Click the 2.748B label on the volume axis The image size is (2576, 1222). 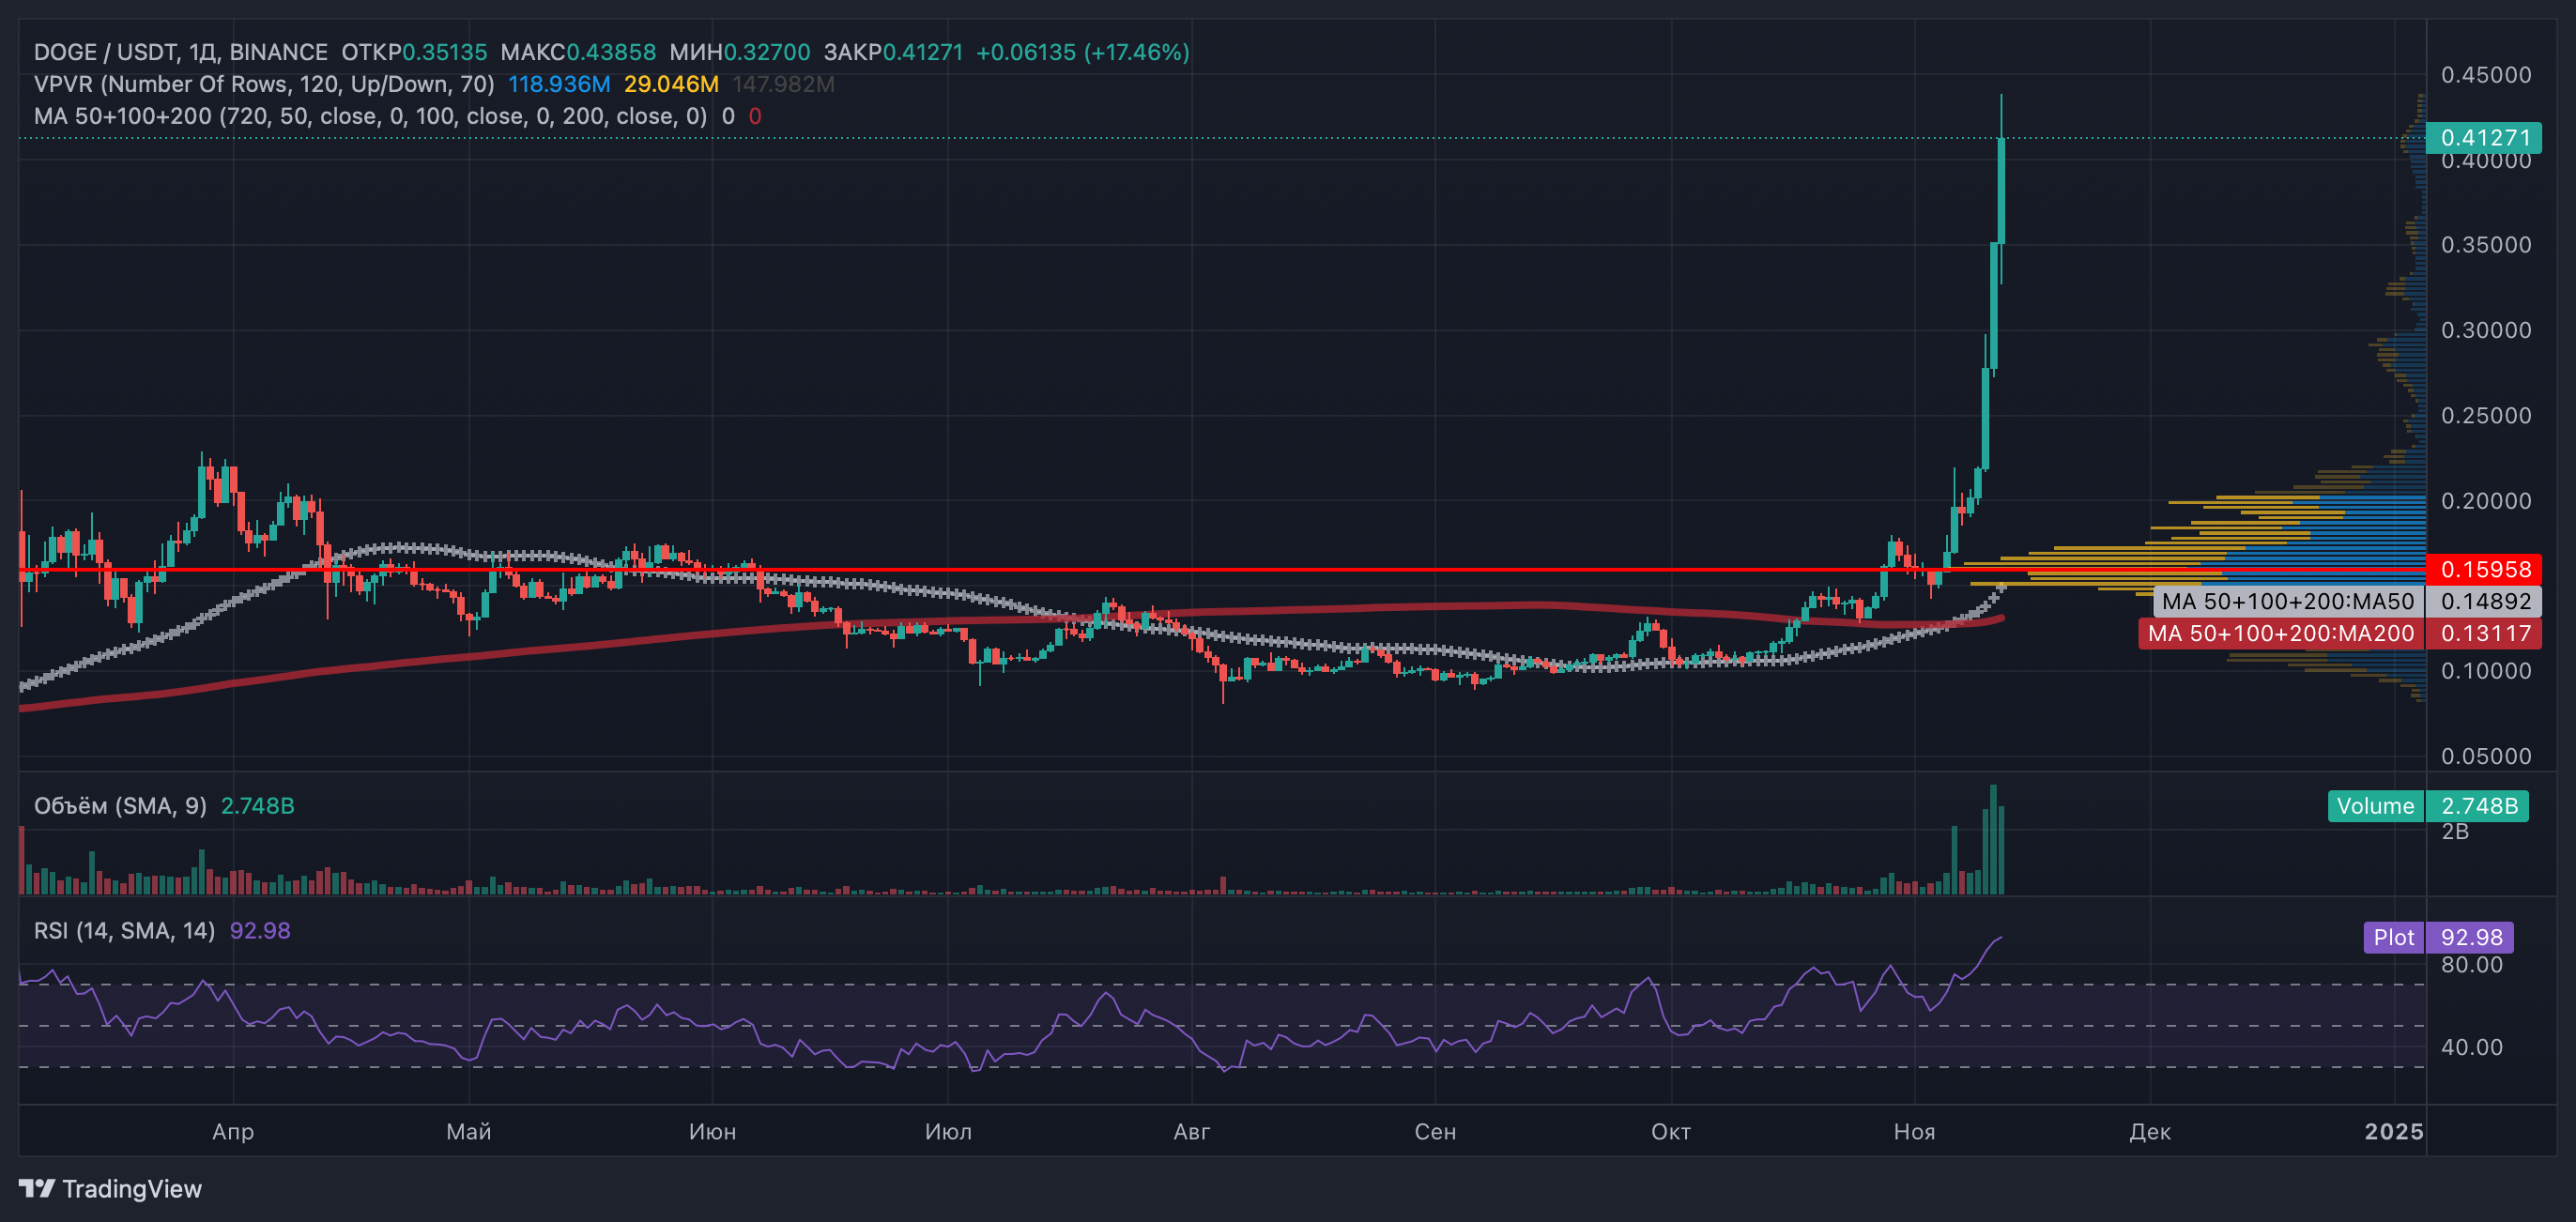2478,806
